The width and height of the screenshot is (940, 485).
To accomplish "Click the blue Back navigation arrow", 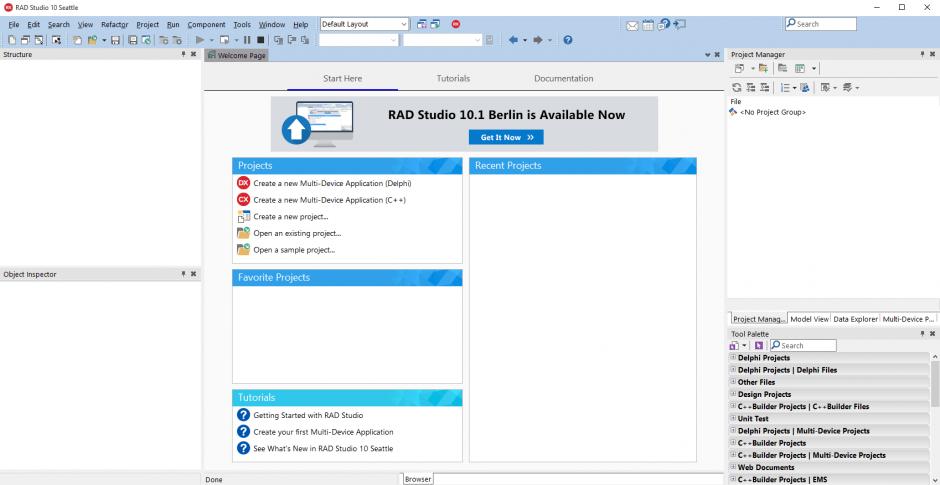I will 513,40.
